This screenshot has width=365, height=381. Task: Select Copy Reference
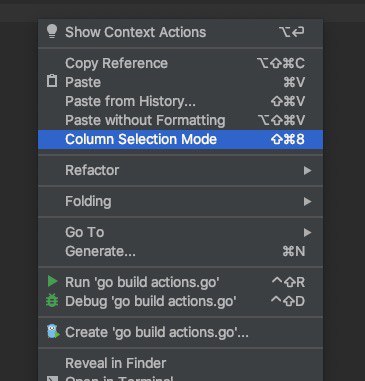click(x=180, y=63)
